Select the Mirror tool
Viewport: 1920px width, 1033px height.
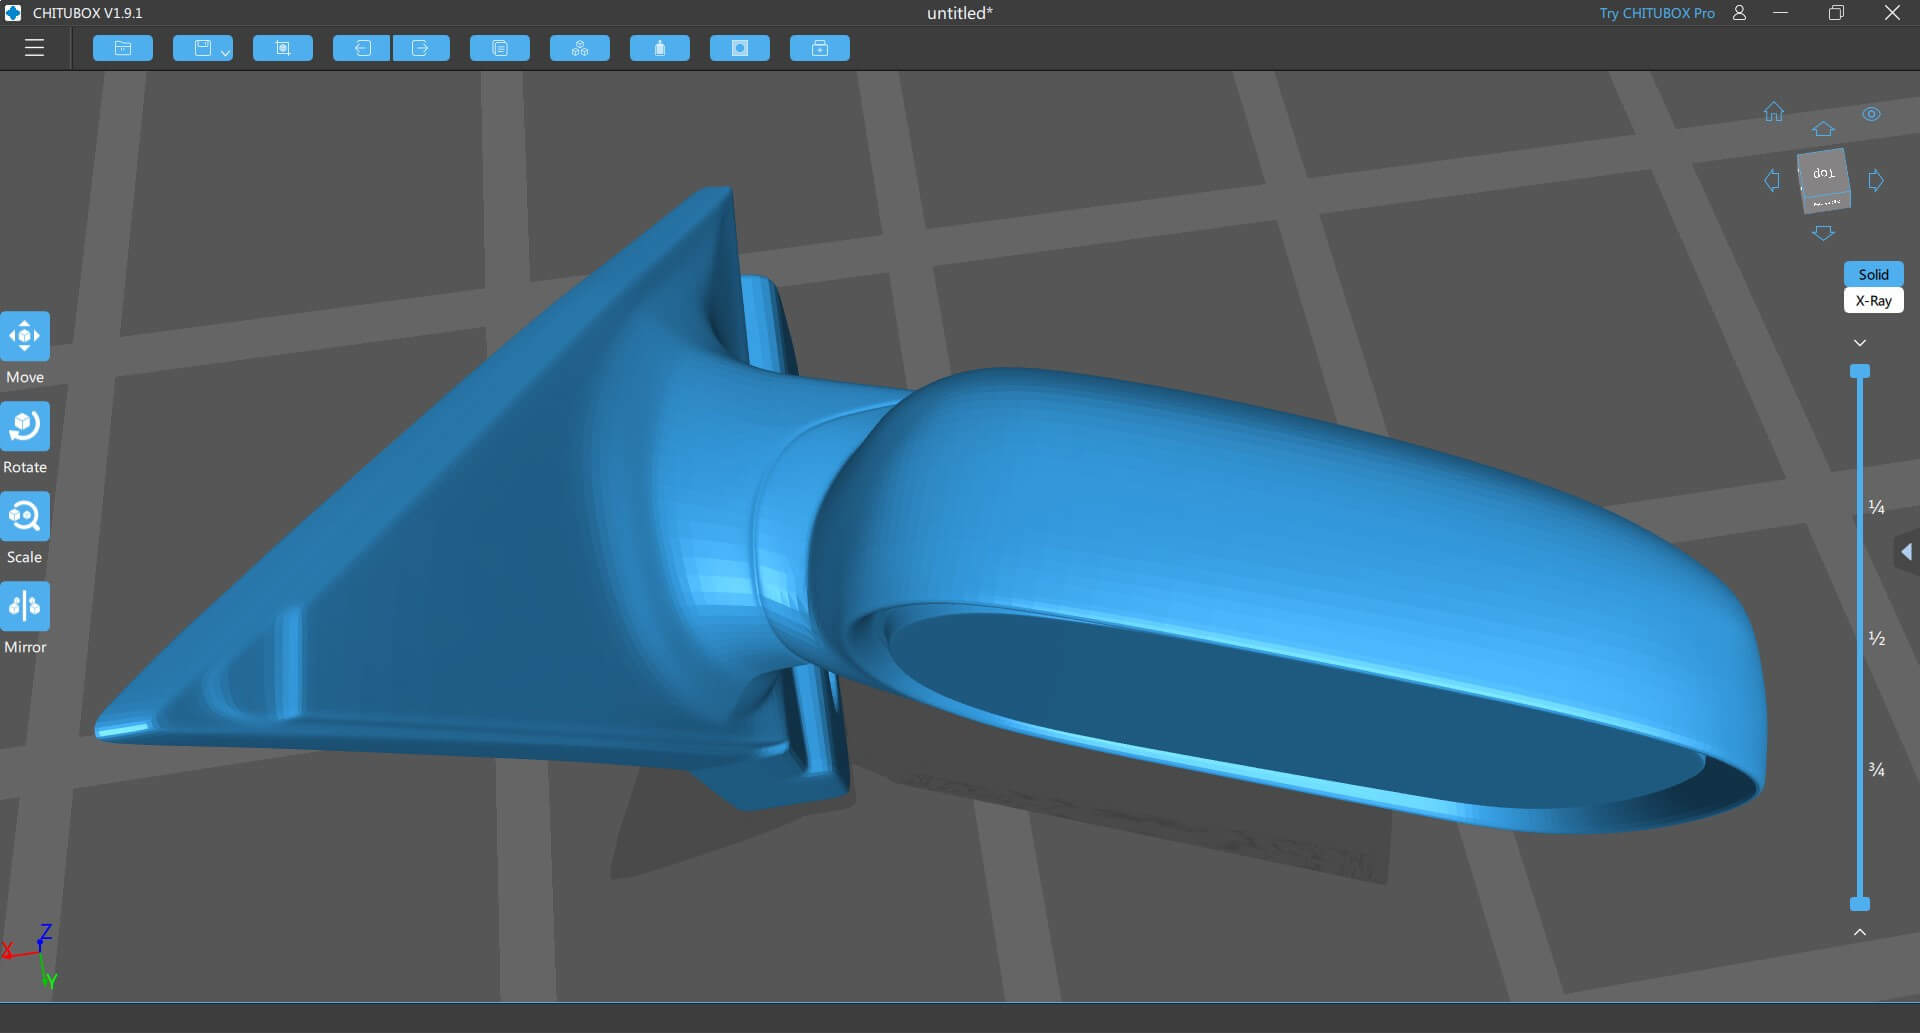pyautogui.click(x=25, y=607)
